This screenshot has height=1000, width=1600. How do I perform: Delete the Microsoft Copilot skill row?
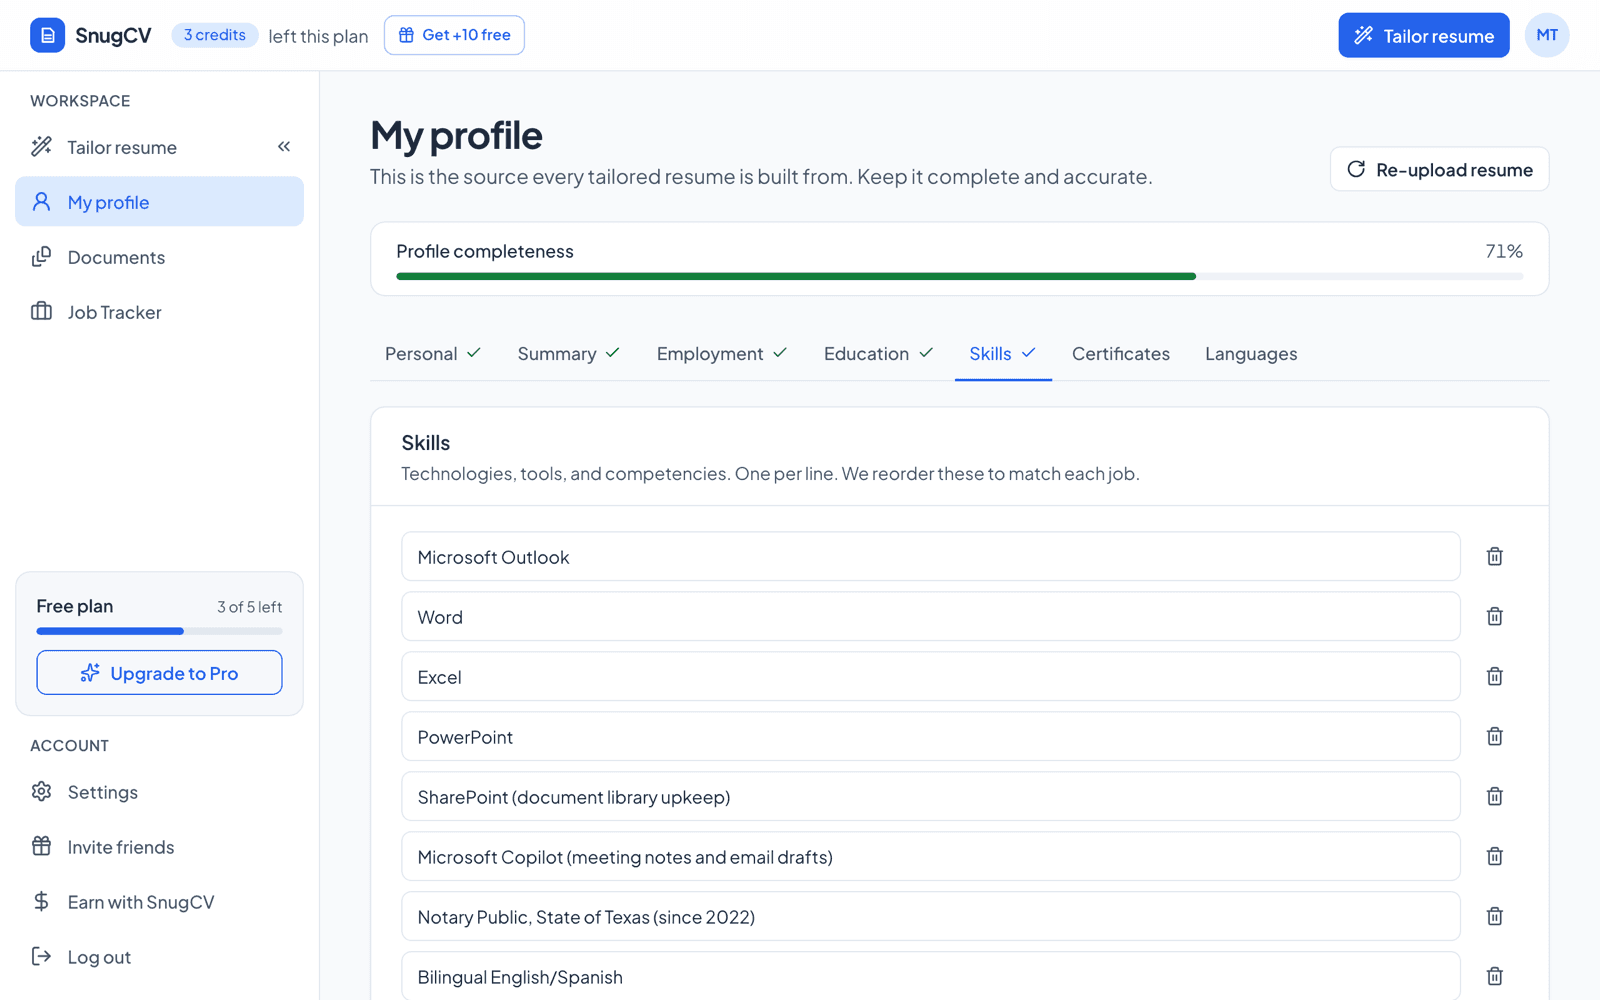coord(1494,856)
